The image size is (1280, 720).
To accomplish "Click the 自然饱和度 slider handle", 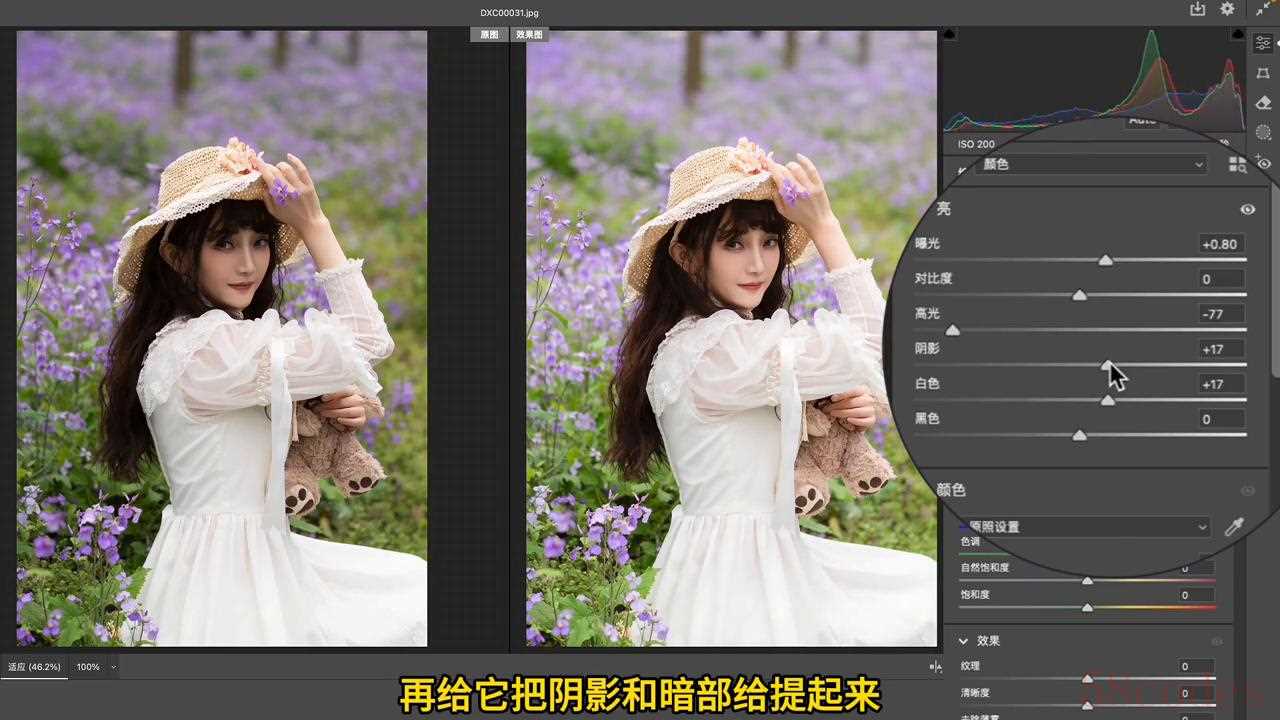I will 1087,581.
